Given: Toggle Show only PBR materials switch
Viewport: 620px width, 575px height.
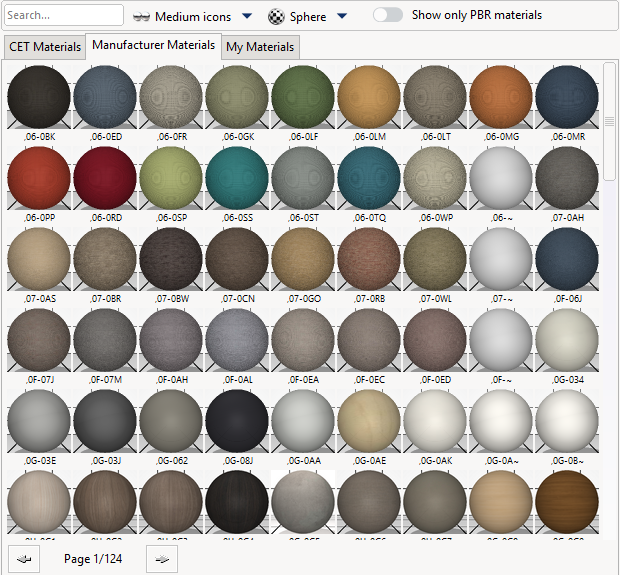Looking at the screenshot, I should coord(388,15).
